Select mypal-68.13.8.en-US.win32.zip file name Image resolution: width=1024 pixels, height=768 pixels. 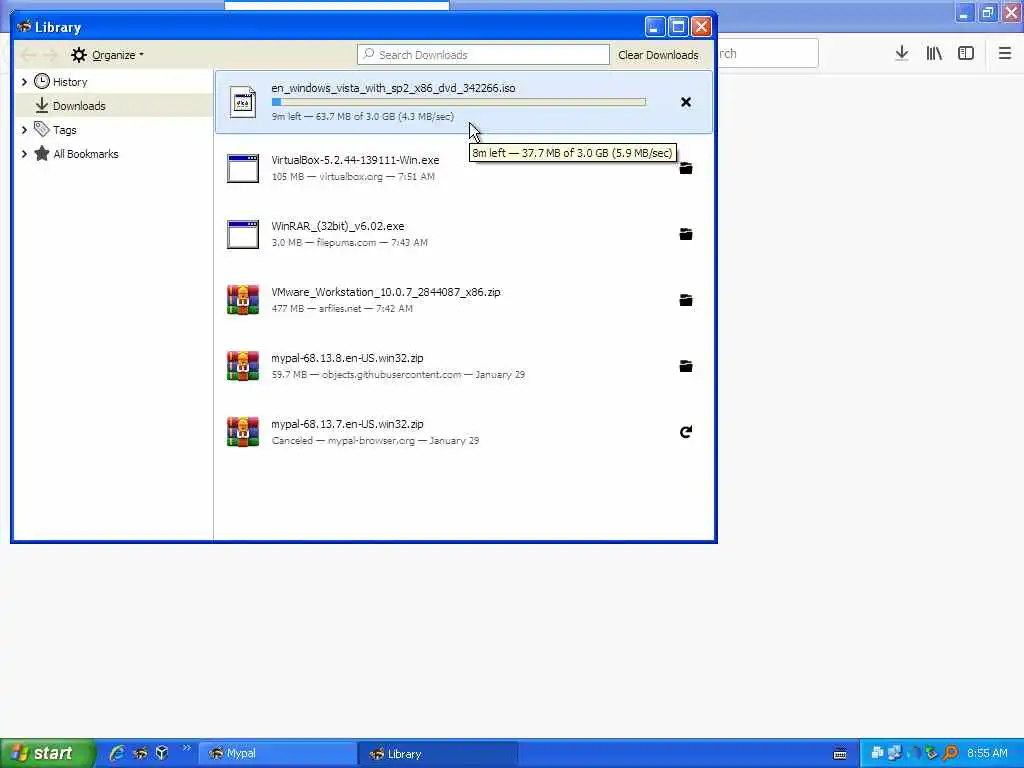coord(347,358)
